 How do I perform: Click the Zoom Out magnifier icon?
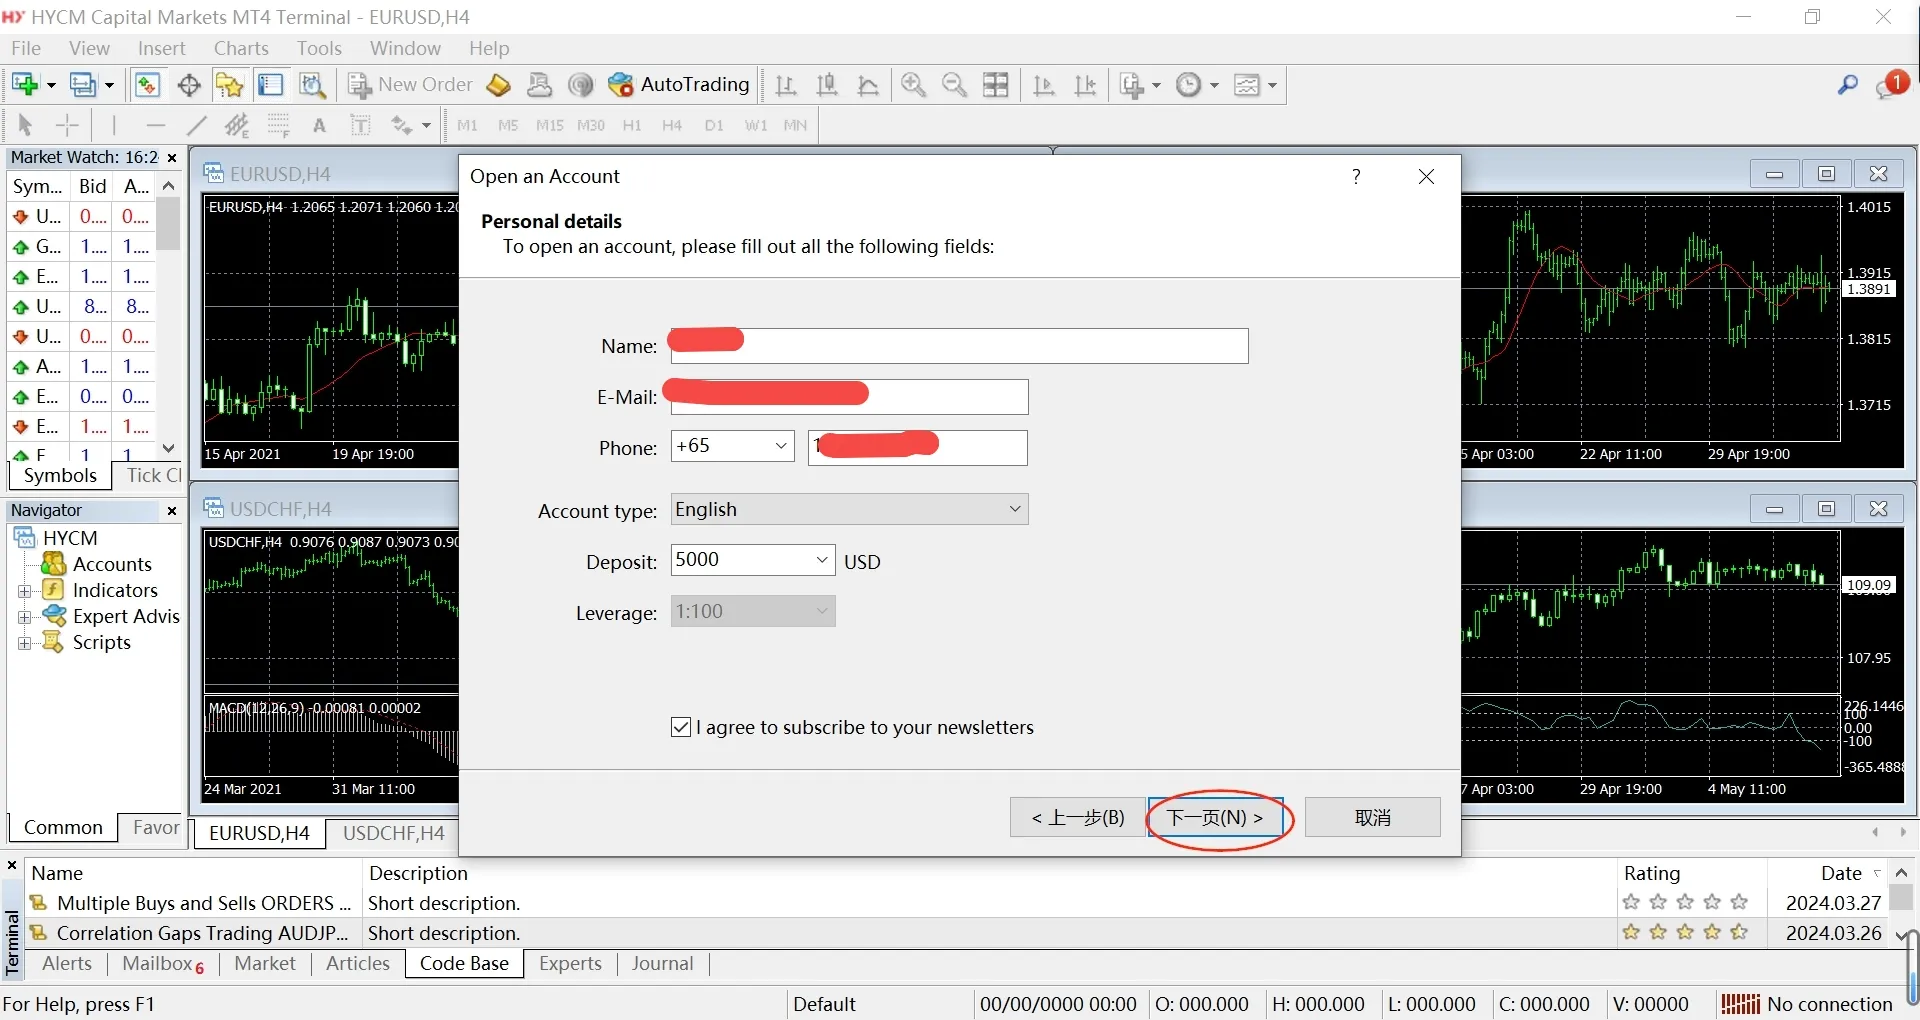[955, 85]
